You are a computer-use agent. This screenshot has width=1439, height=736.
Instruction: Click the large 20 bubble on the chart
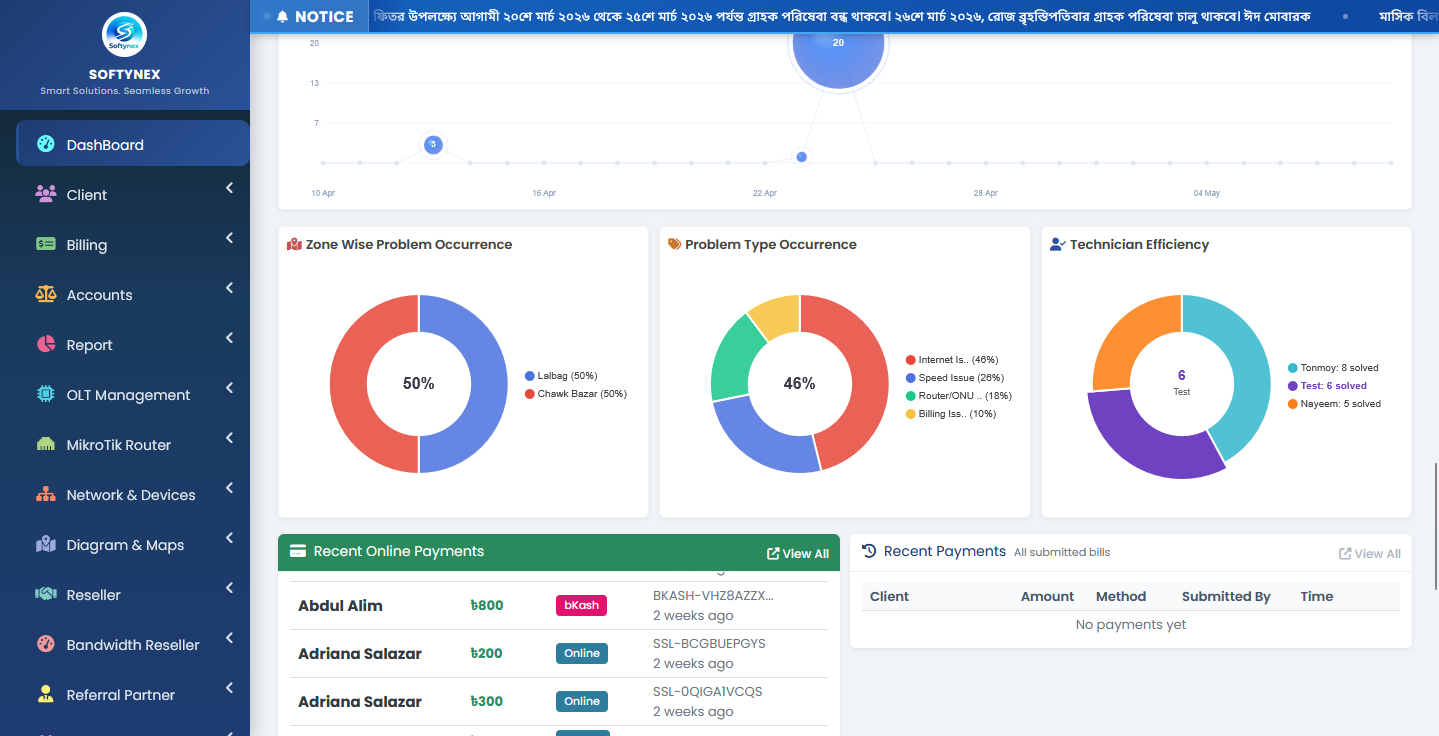(838, 43)
